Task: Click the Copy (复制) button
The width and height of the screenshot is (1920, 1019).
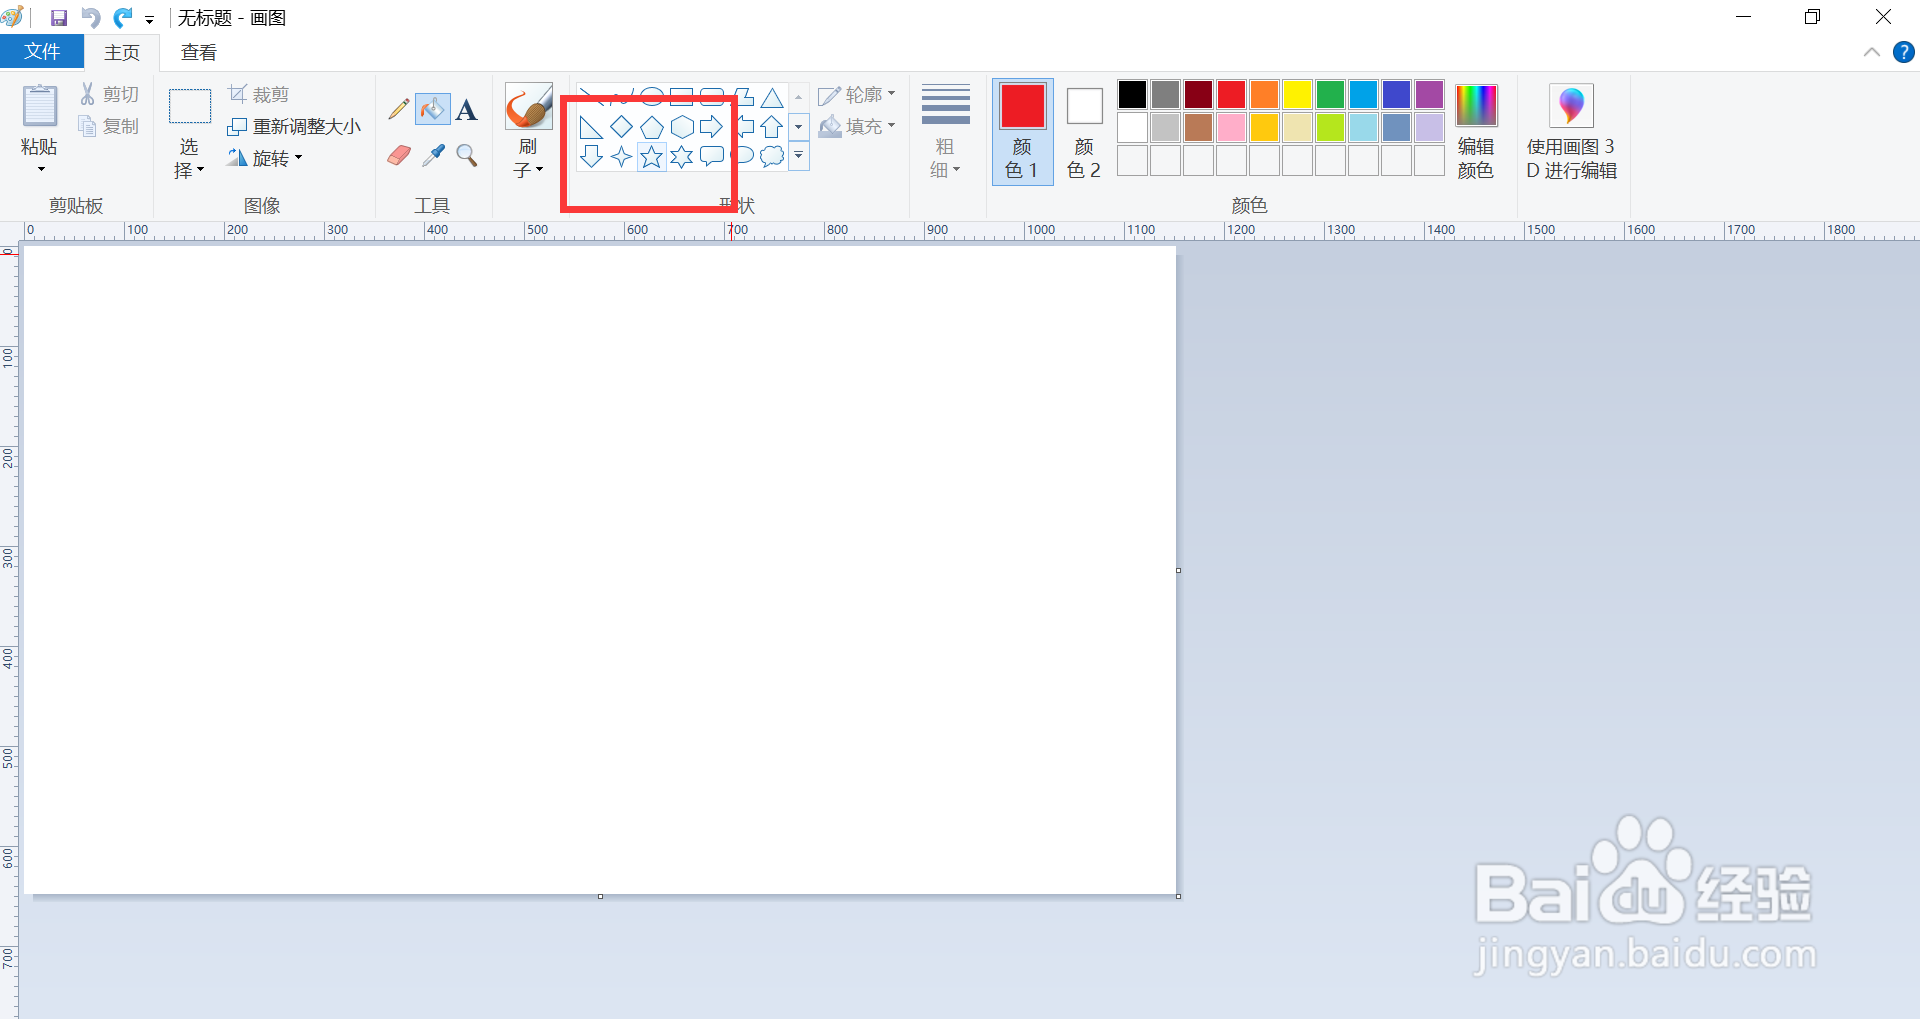Action: coord(109,126)
